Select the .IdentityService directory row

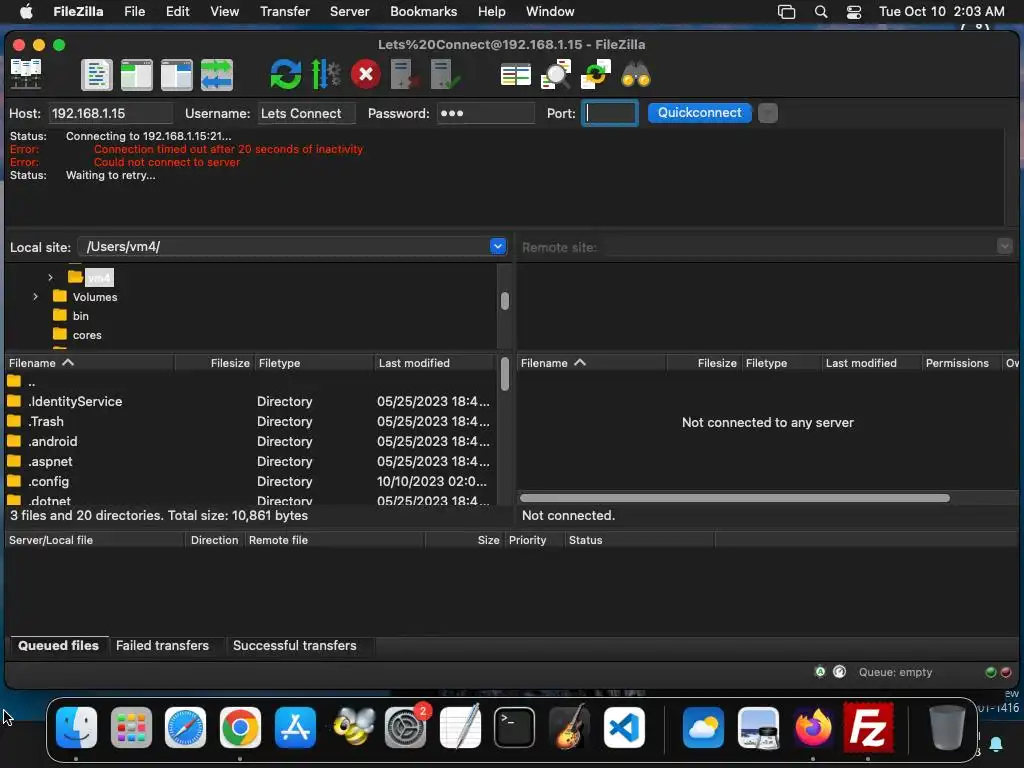coord(249,402)
